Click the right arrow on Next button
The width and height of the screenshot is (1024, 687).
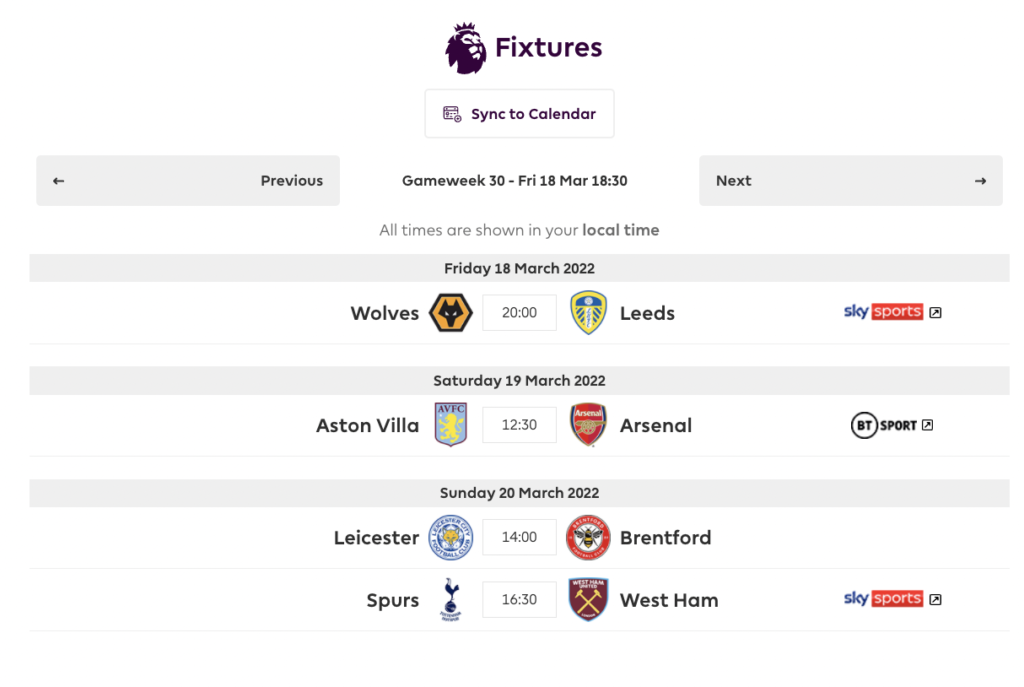[981, 180]
